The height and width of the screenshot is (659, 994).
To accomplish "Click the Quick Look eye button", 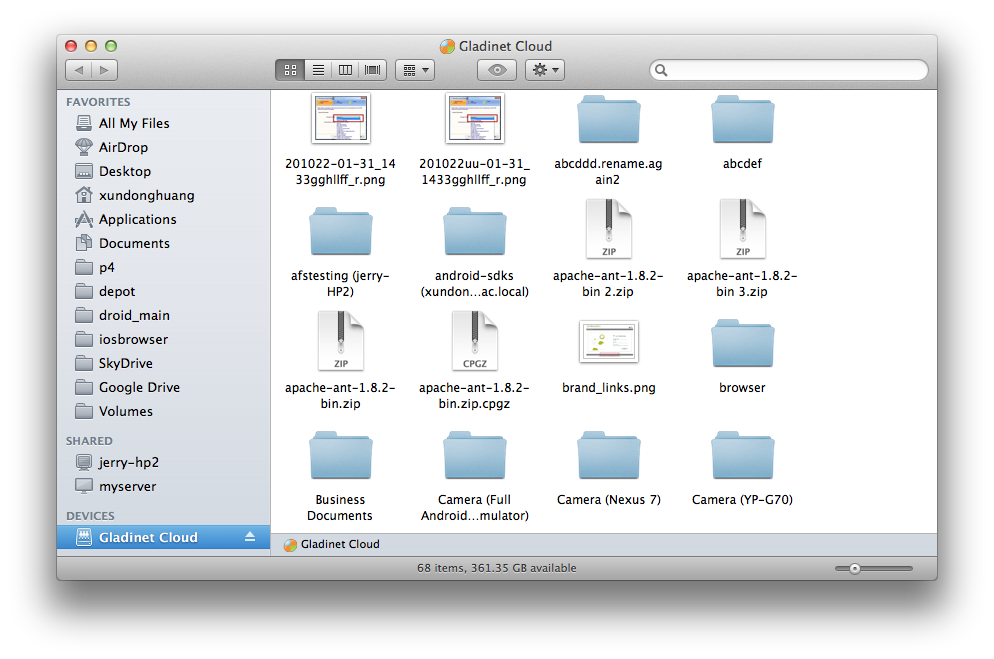I will coord(497,70).
